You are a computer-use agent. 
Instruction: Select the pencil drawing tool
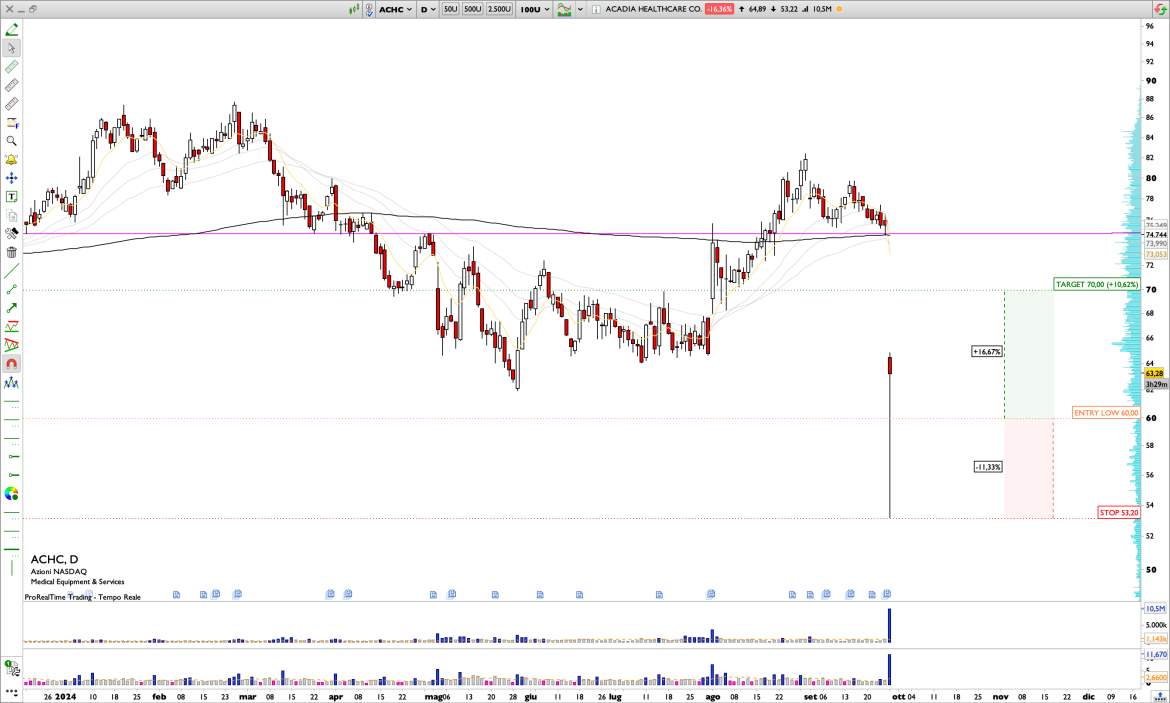click(x=11, y=28)
